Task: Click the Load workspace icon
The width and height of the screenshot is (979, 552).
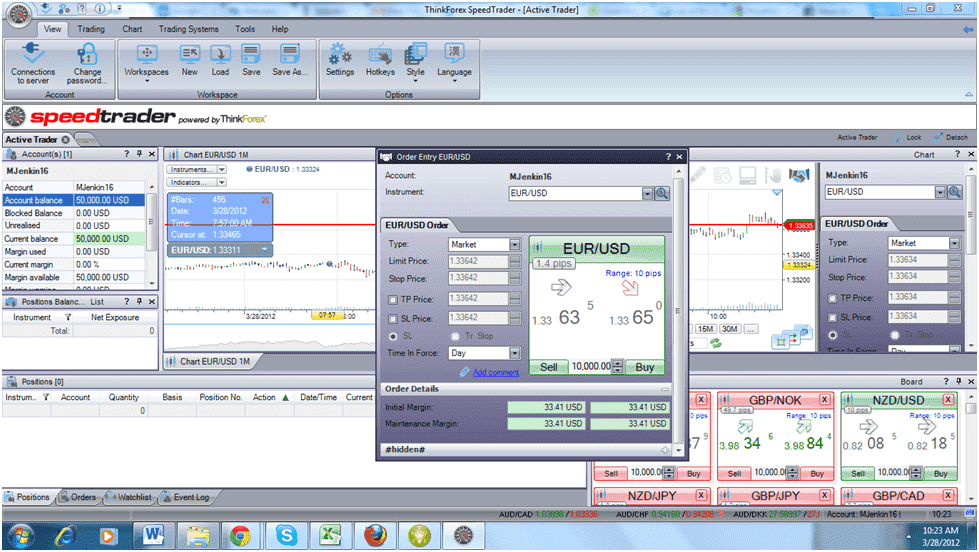Action: tap(220, 55)
